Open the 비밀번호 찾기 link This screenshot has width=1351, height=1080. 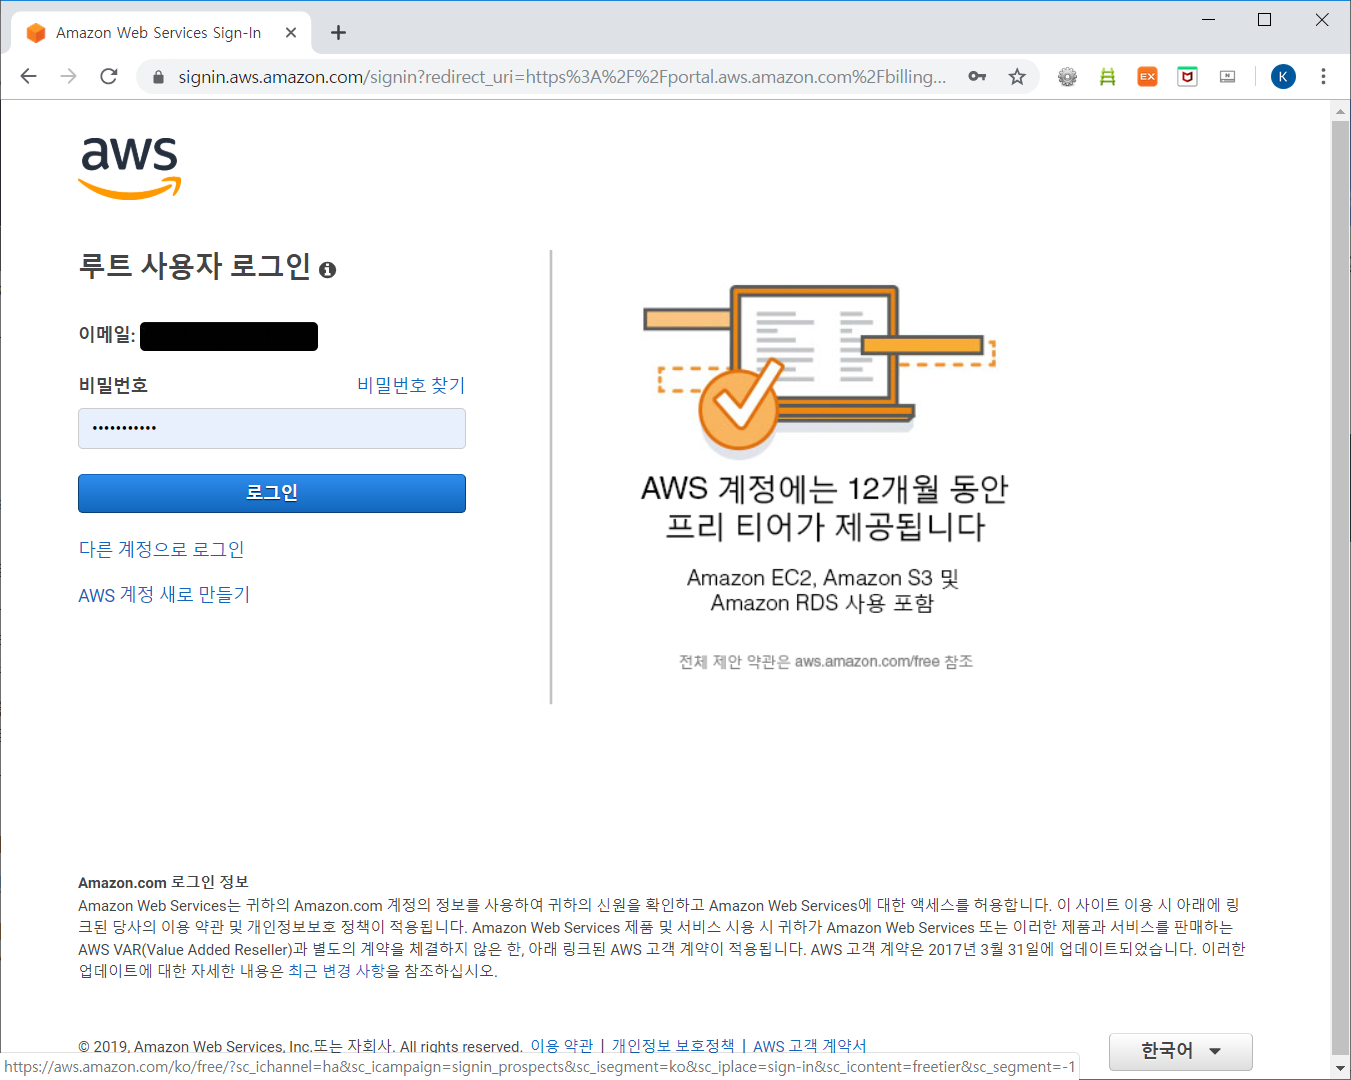(411, 385)
